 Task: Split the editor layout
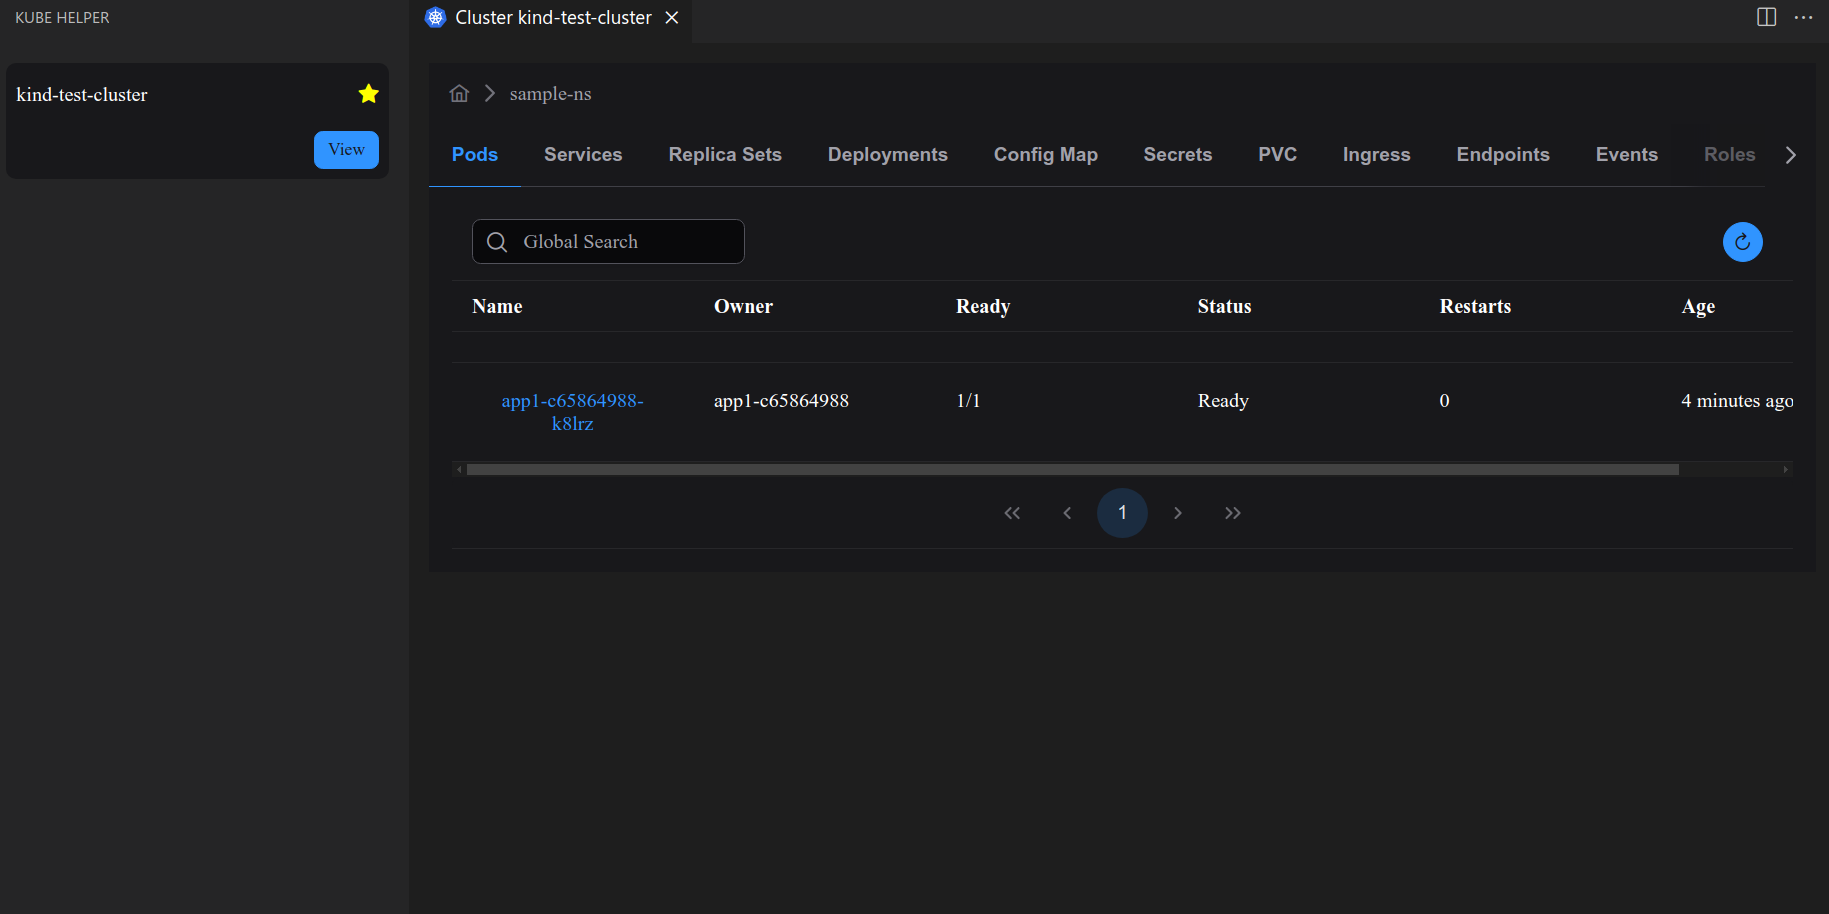[x=1767, y=17]
